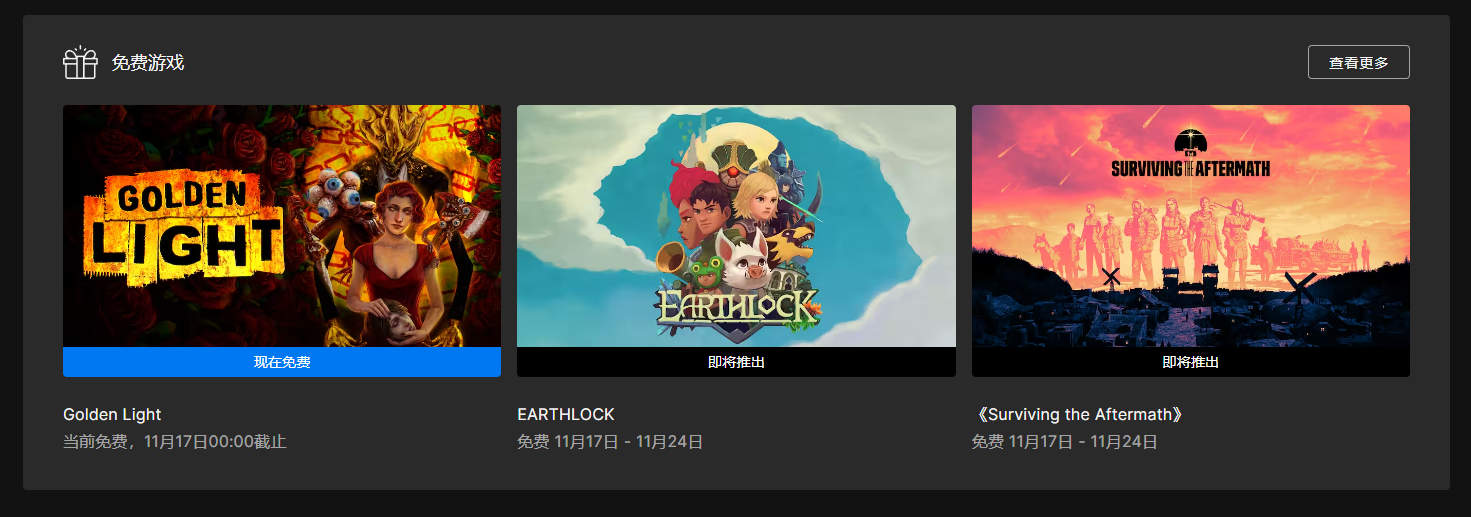This screenshot has height=517, width=1471.
Task: Open the 查看更多 button
Action: pyautogui.click(x=1358, y=62)
